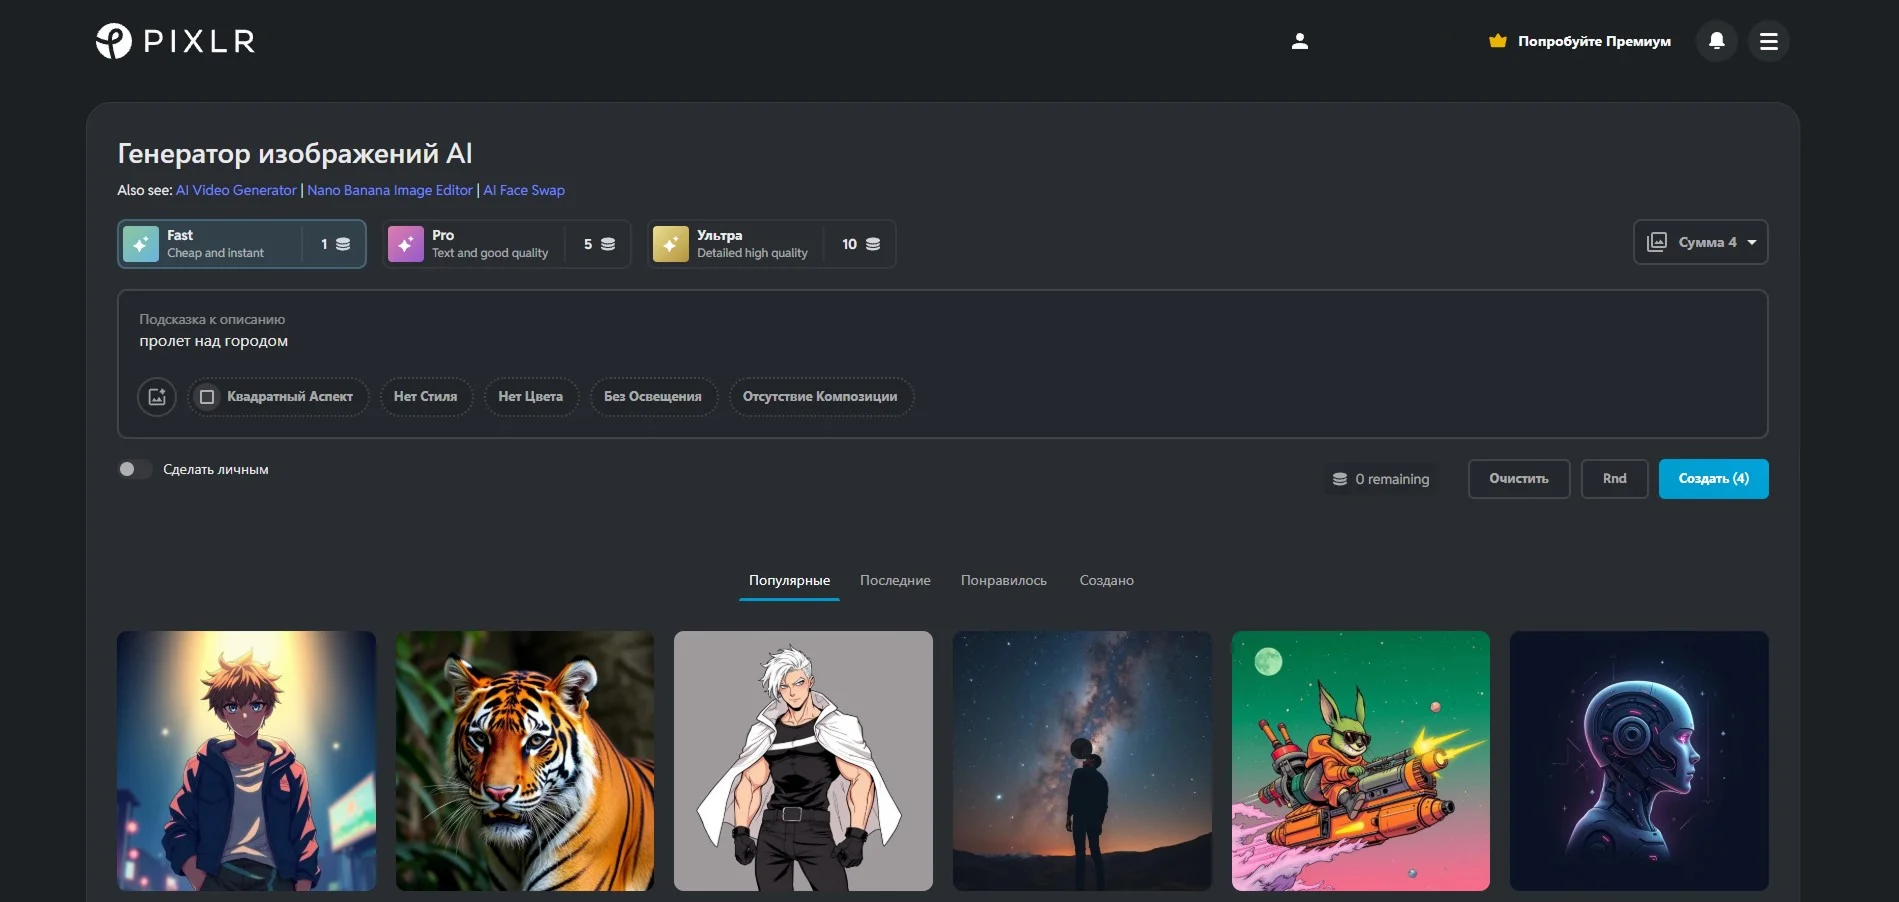Click the prompt text field
This screenshot has width=1899, height=902.
(942, 341)
